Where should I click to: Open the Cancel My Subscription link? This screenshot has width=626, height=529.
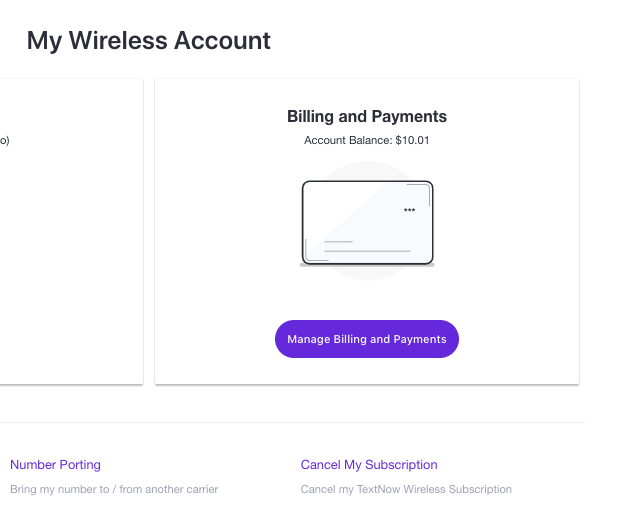click(x=369, y=465)
